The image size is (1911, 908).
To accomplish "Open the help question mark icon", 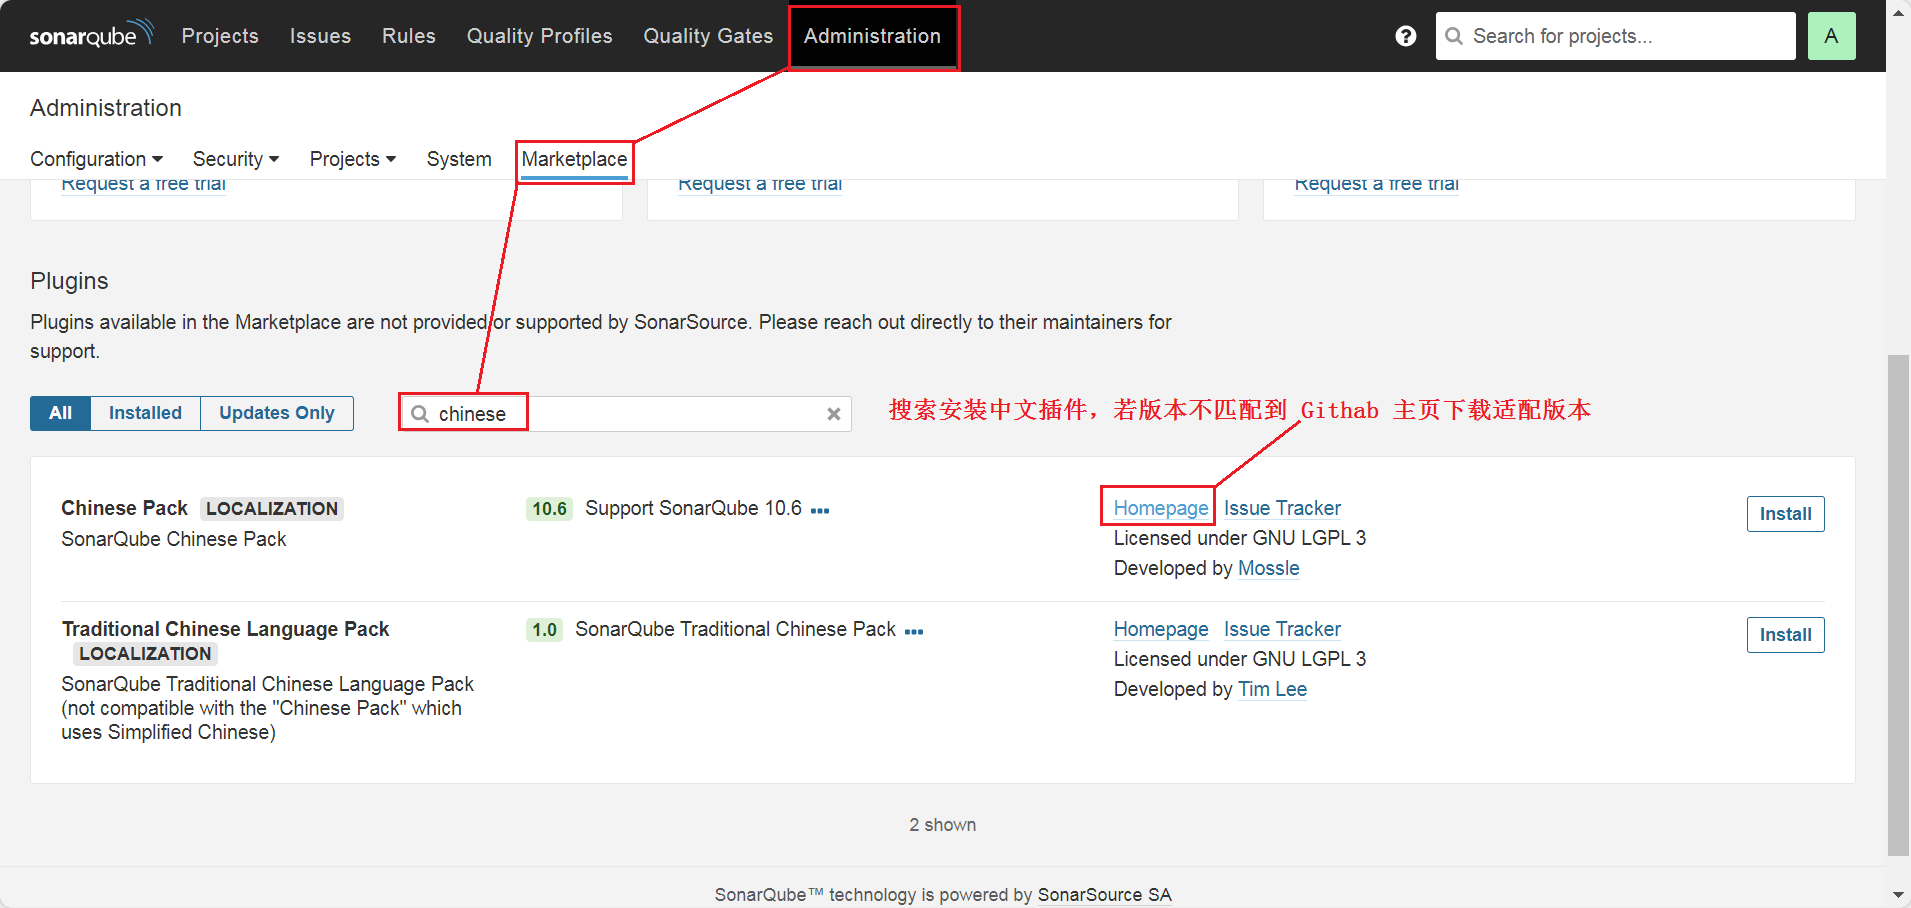I will [x=1405, y=36].
